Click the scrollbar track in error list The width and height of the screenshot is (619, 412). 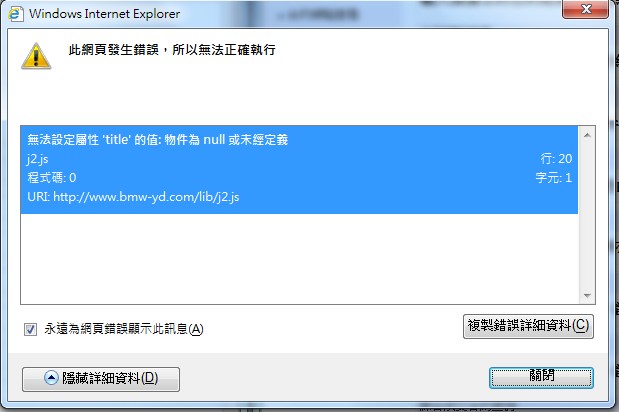[x=587, y=215]
